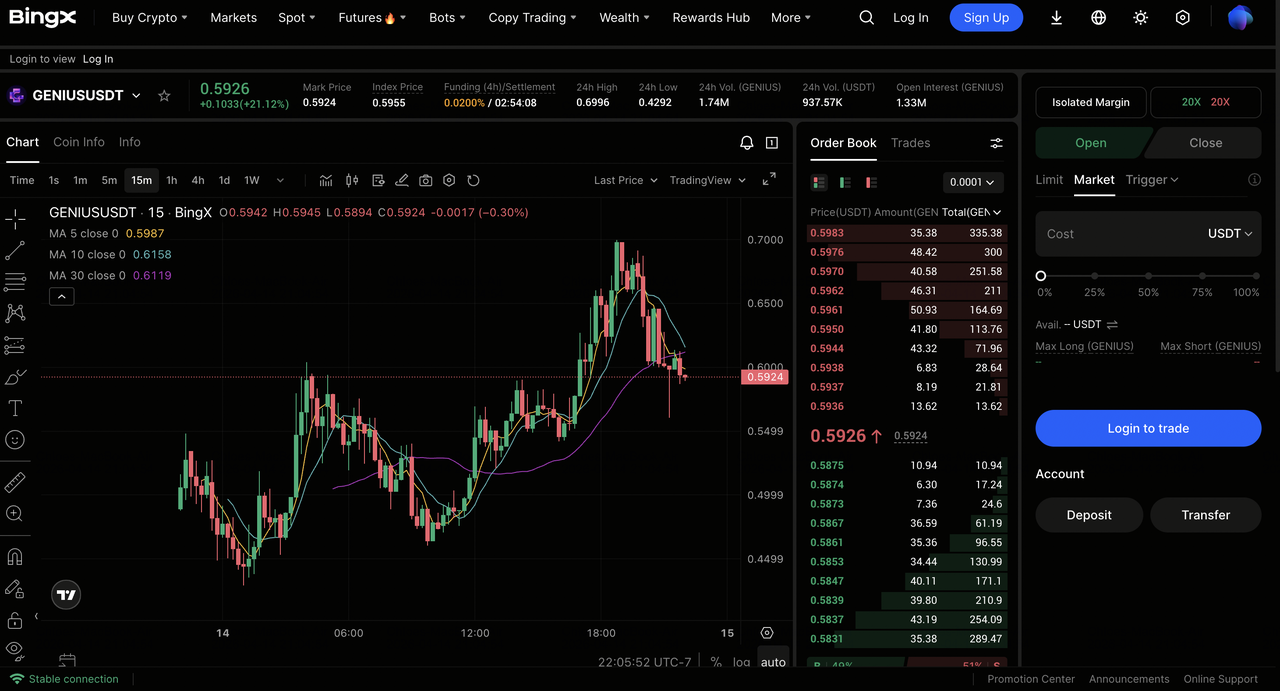Add GENIUSUSDT to favorites with star
This screenshot has width=1280, height=691.
164,96
